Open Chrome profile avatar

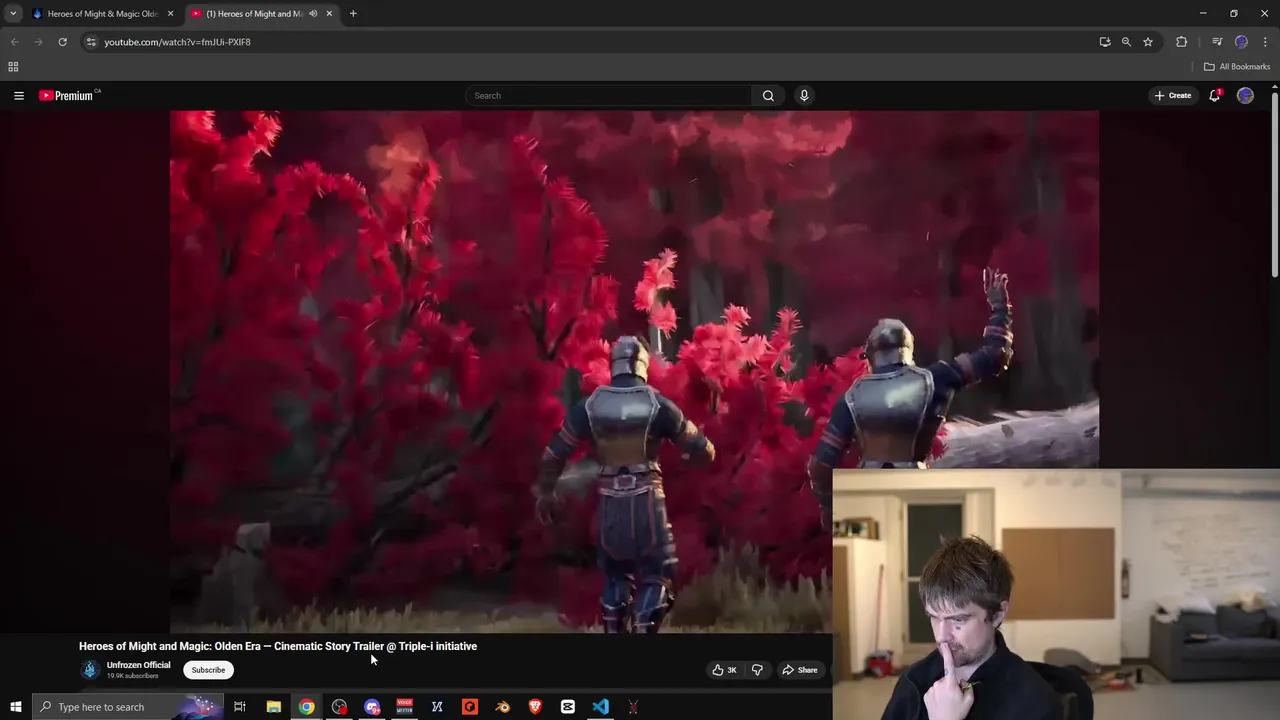pyautogui.click(x=1242, y=42)
